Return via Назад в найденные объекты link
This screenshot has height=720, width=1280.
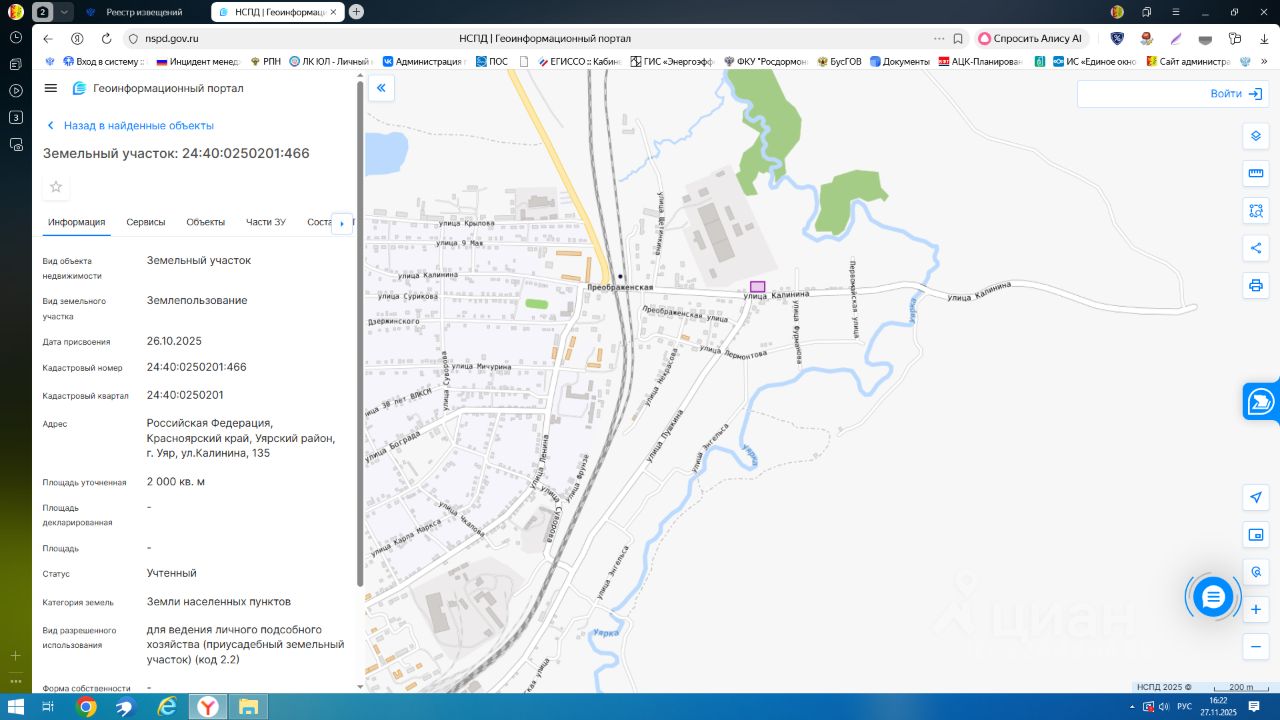(131, 126)
